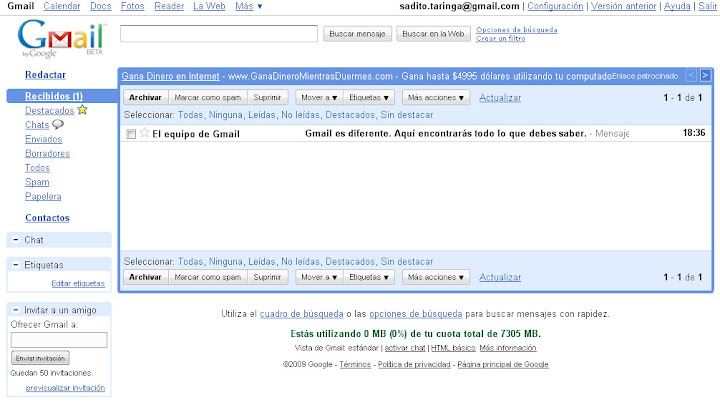This screenshot has height=405, width=720.
Task: Switch to HTML básico view
Action: [x=453, y=348]
